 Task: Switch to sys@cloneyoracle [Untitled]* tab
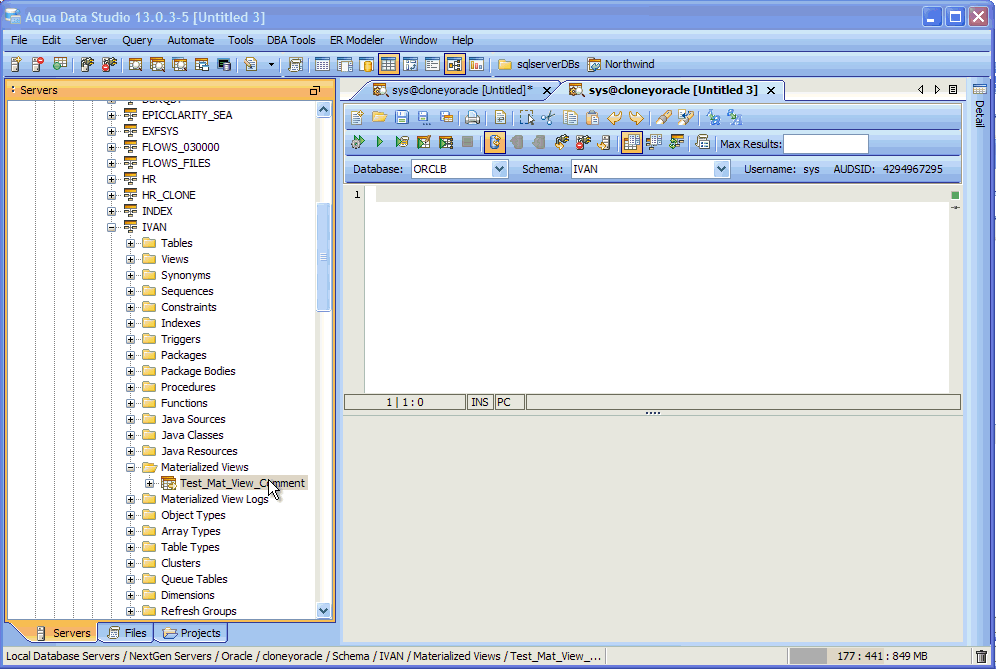[462, 90]
